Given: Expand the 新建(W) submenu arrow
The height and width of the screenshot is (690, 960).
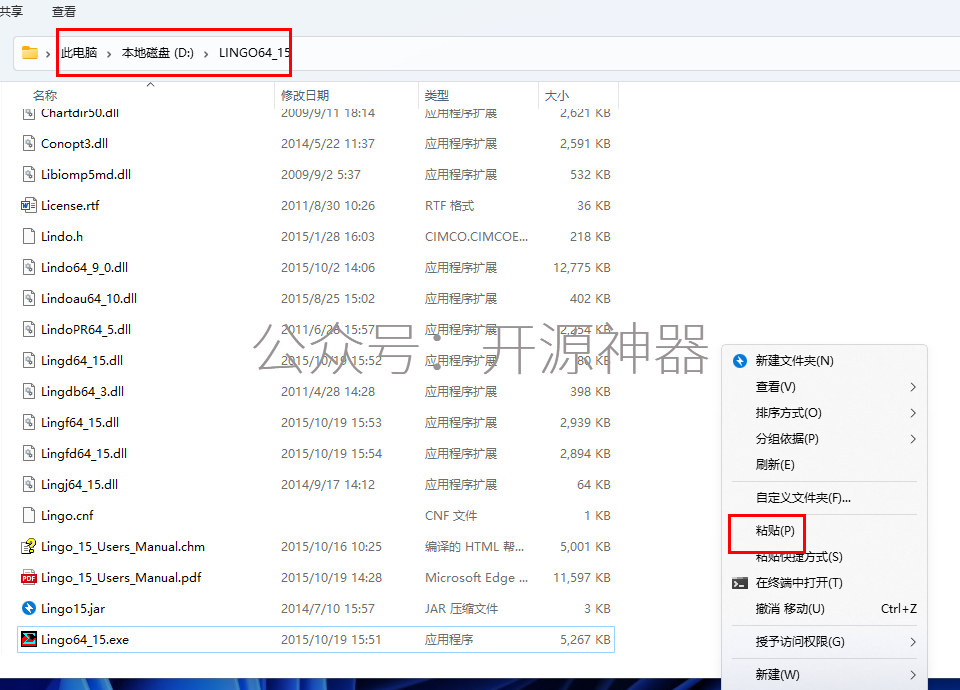Looking at the screenshot, I should tap(913, 675).
